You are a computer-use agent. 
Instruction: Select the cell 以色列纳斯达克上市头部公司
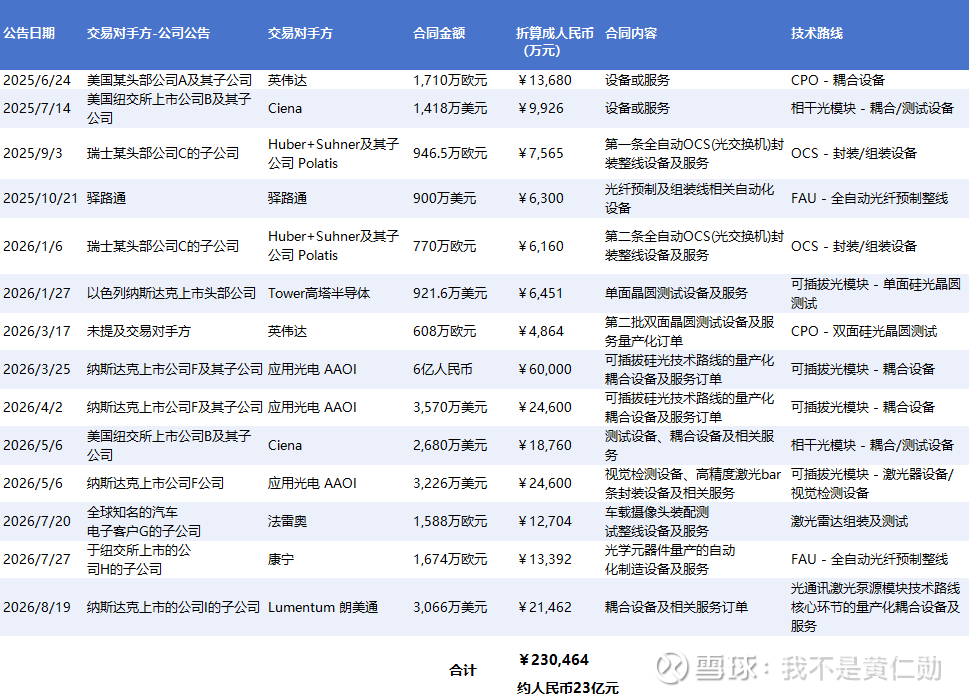[171, 293]
